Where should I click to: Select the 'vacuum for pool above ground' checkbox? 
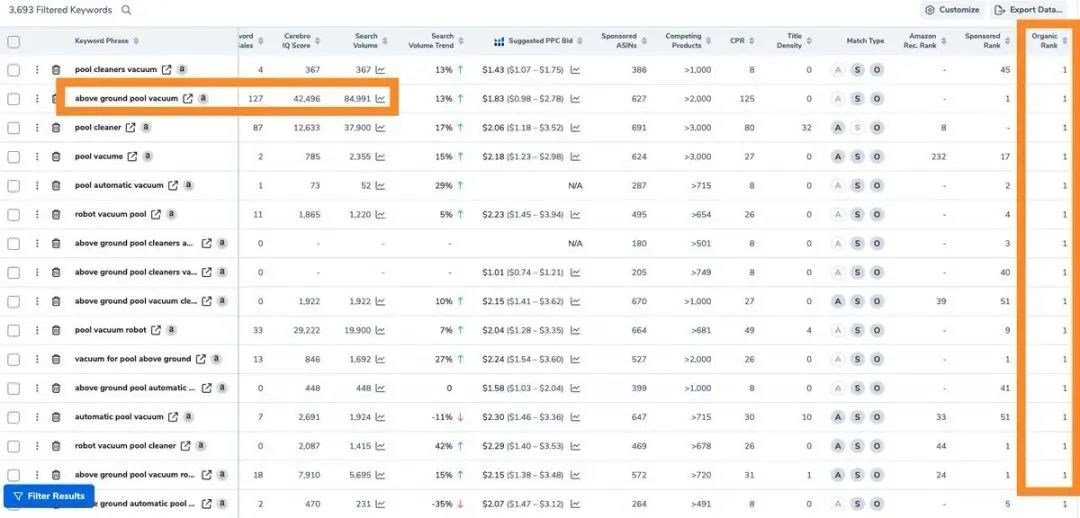pyautogui.click(x=14, y=359)
